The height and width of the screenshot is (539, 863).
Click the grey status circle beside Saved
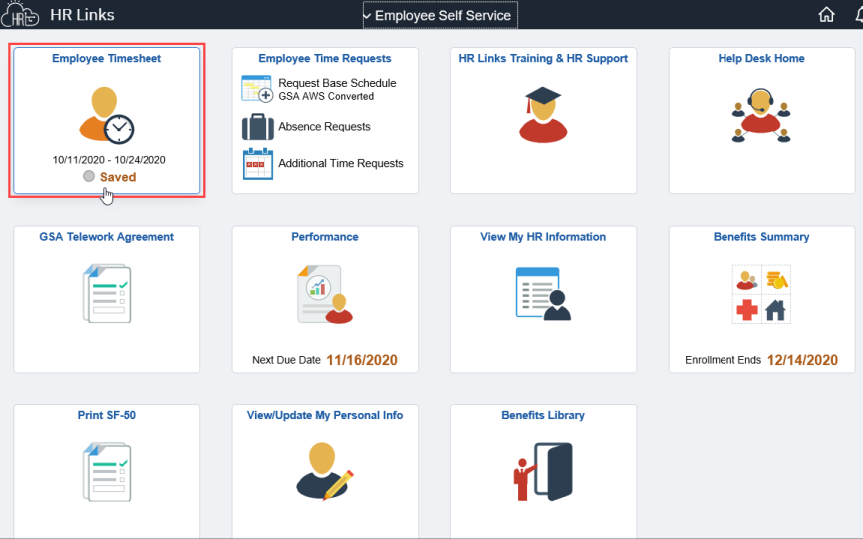(x=89, y=176)
